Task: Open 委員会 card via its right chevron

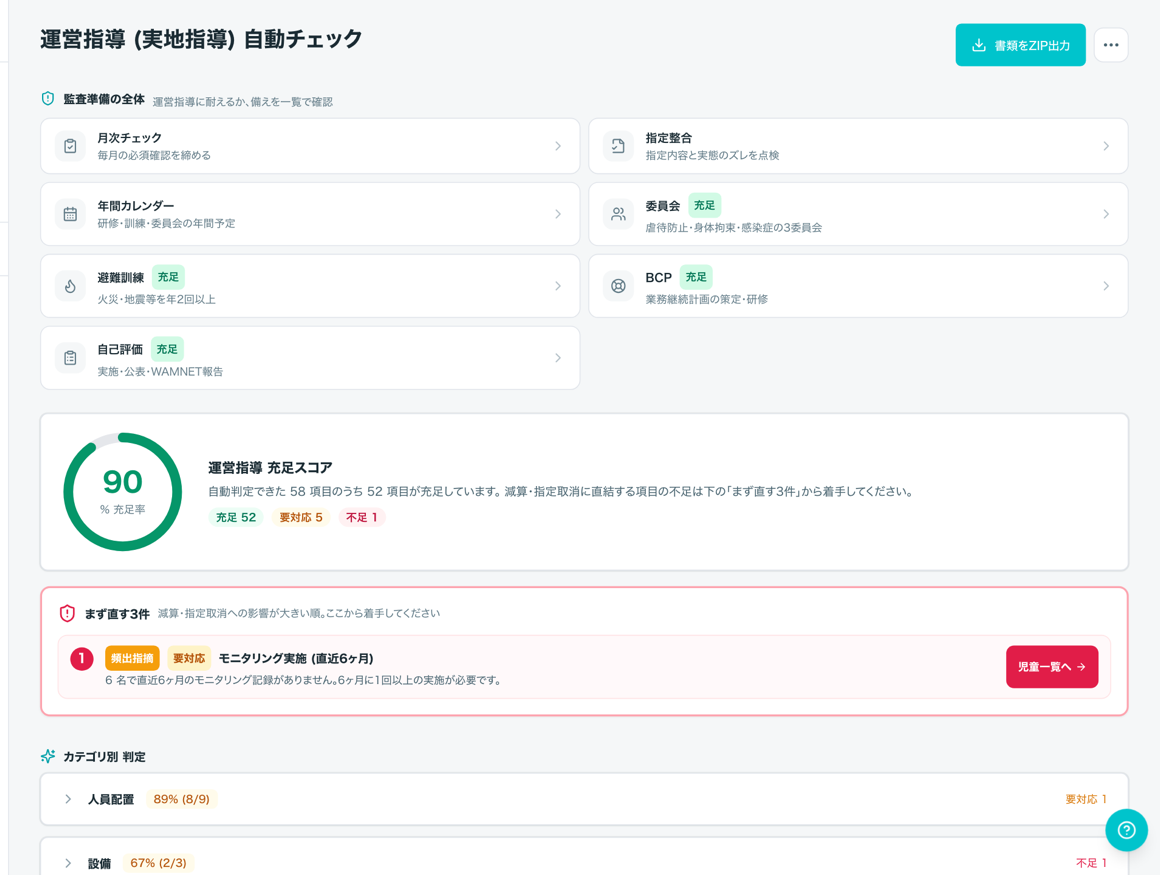Action: pyautogui.click(x=1106, y=214)
